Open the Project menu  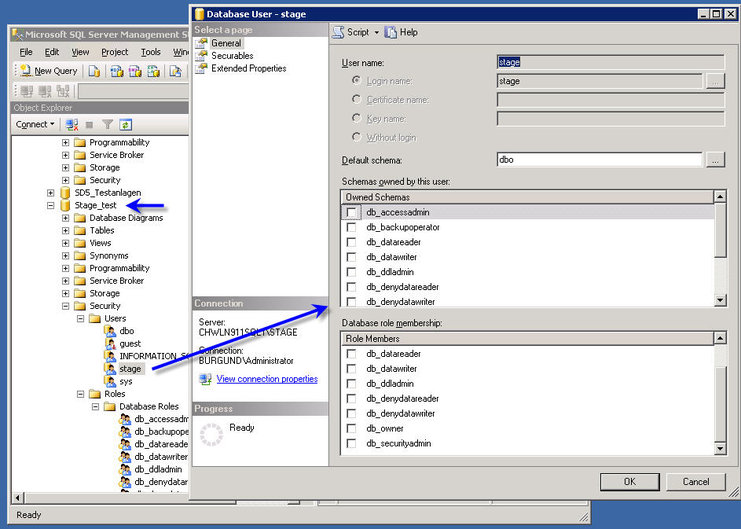click(x=114, y=52)
